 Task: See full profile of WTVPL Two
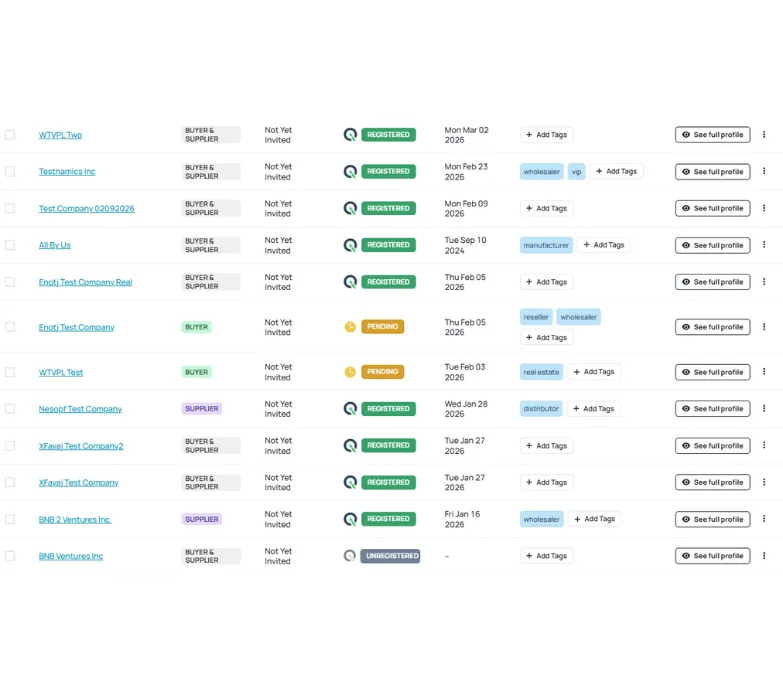click(713, 135)
